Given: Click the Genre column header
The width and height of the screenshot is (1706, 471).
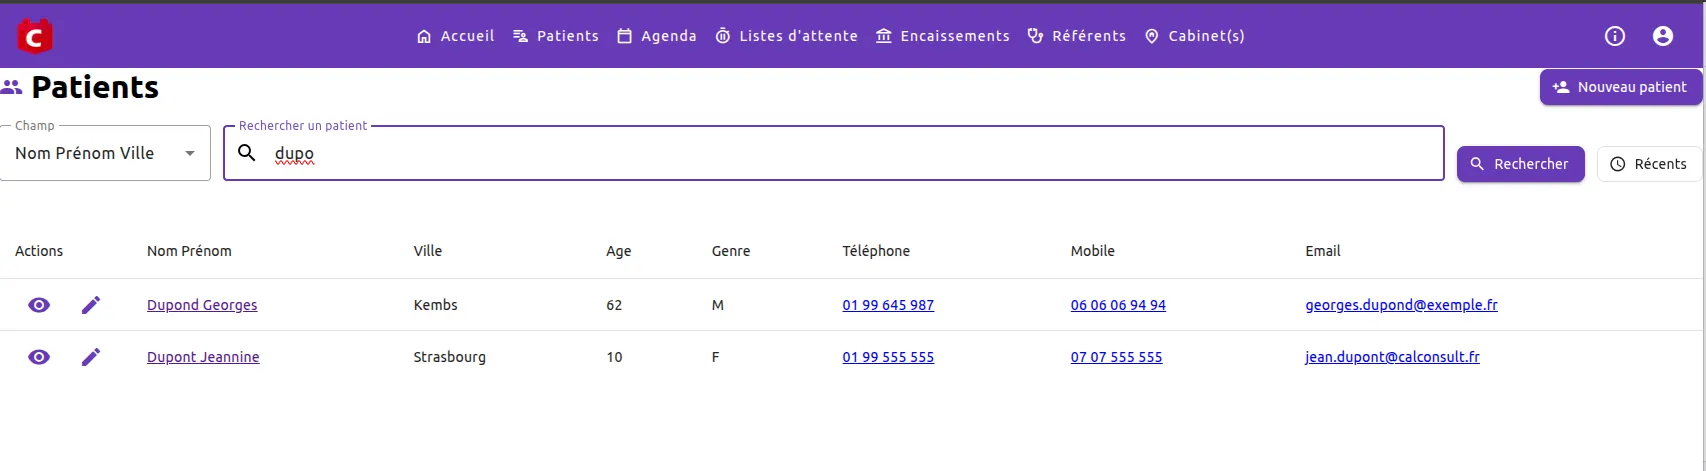Looking at the screenshot, I should click(731, 251).
